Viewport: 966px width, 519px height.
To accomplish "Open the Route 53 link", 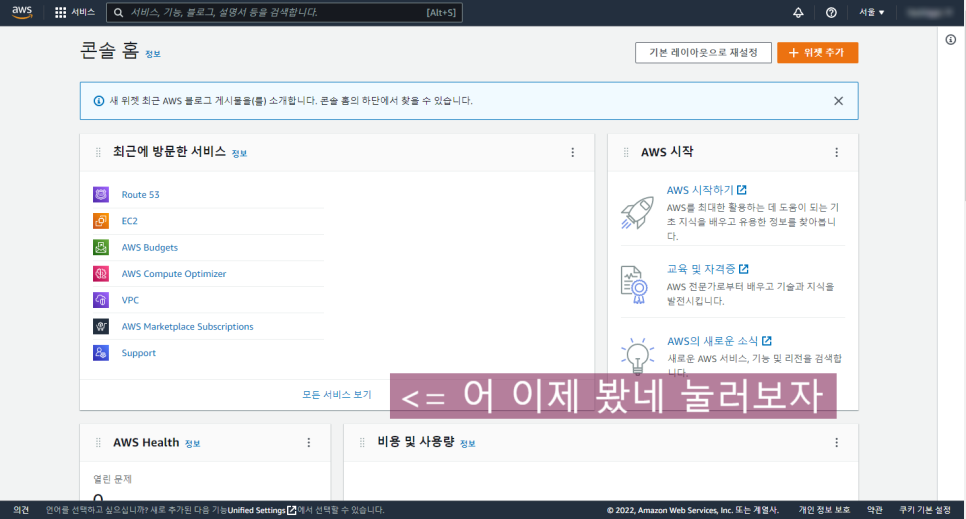I will pyautogui.click(x=140, y=195).
